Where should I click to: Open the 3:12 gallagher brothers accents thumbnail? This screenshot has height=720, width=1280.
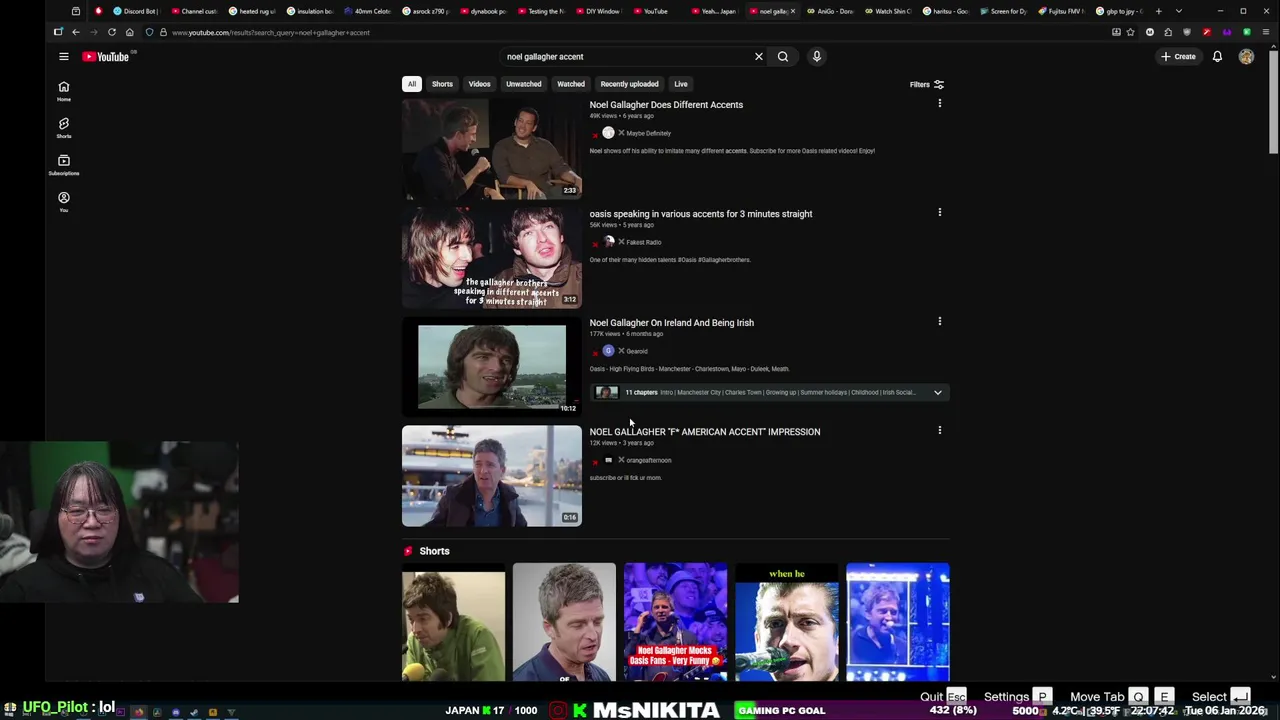(x=491, y=258)
